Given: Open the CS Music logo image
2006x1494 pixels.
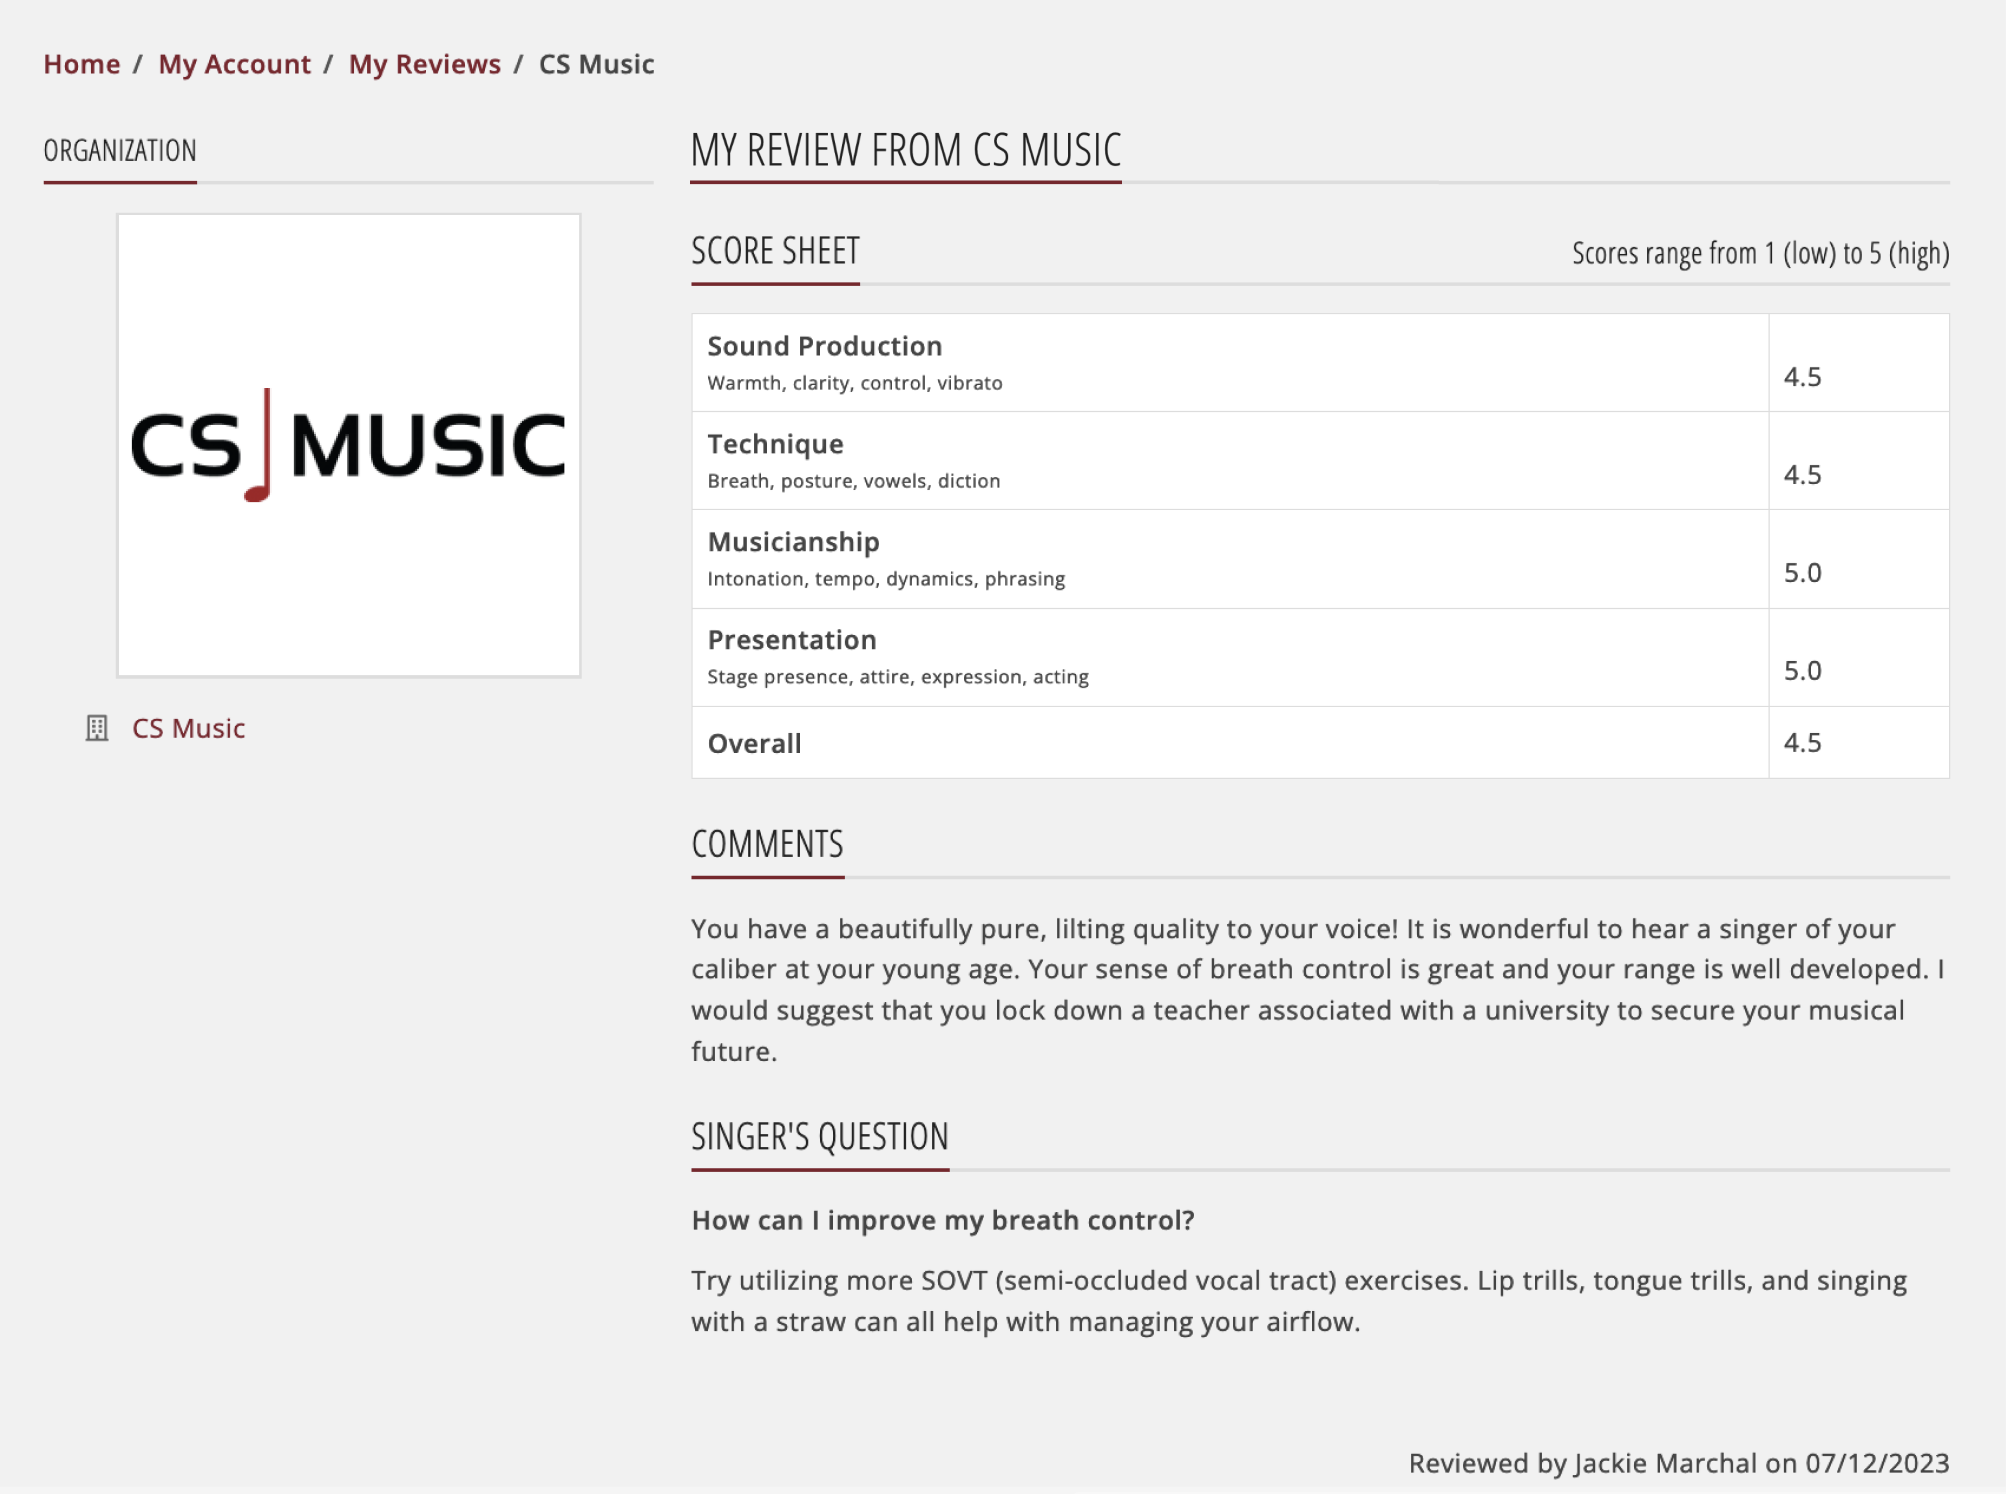Looking at the screenshot, I should coord(348,445).
